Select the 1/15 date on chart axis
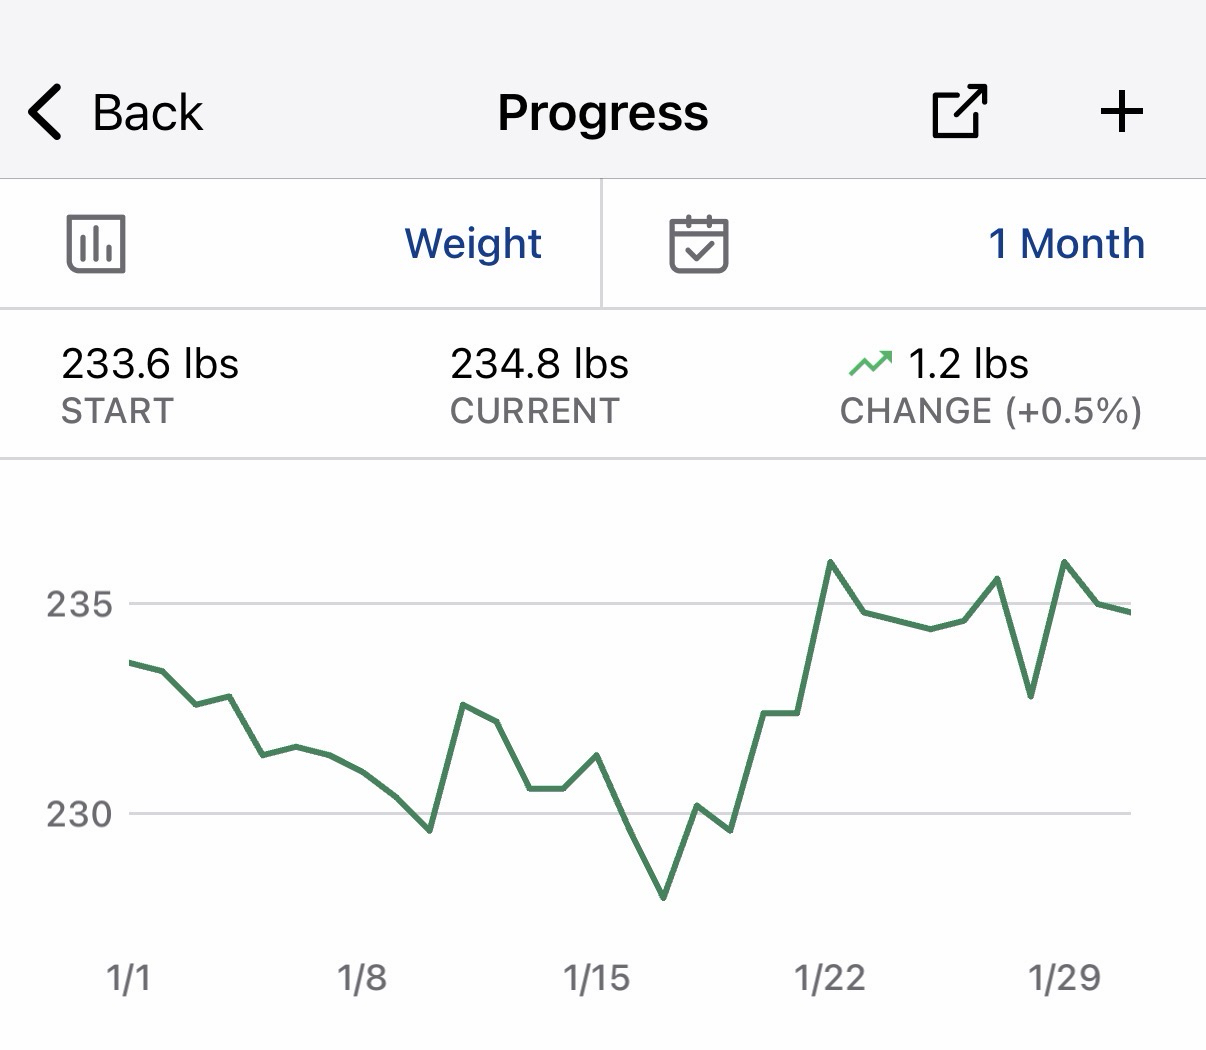The height and width of the screenshot is (1050, 1206). [x=597, y=977]
